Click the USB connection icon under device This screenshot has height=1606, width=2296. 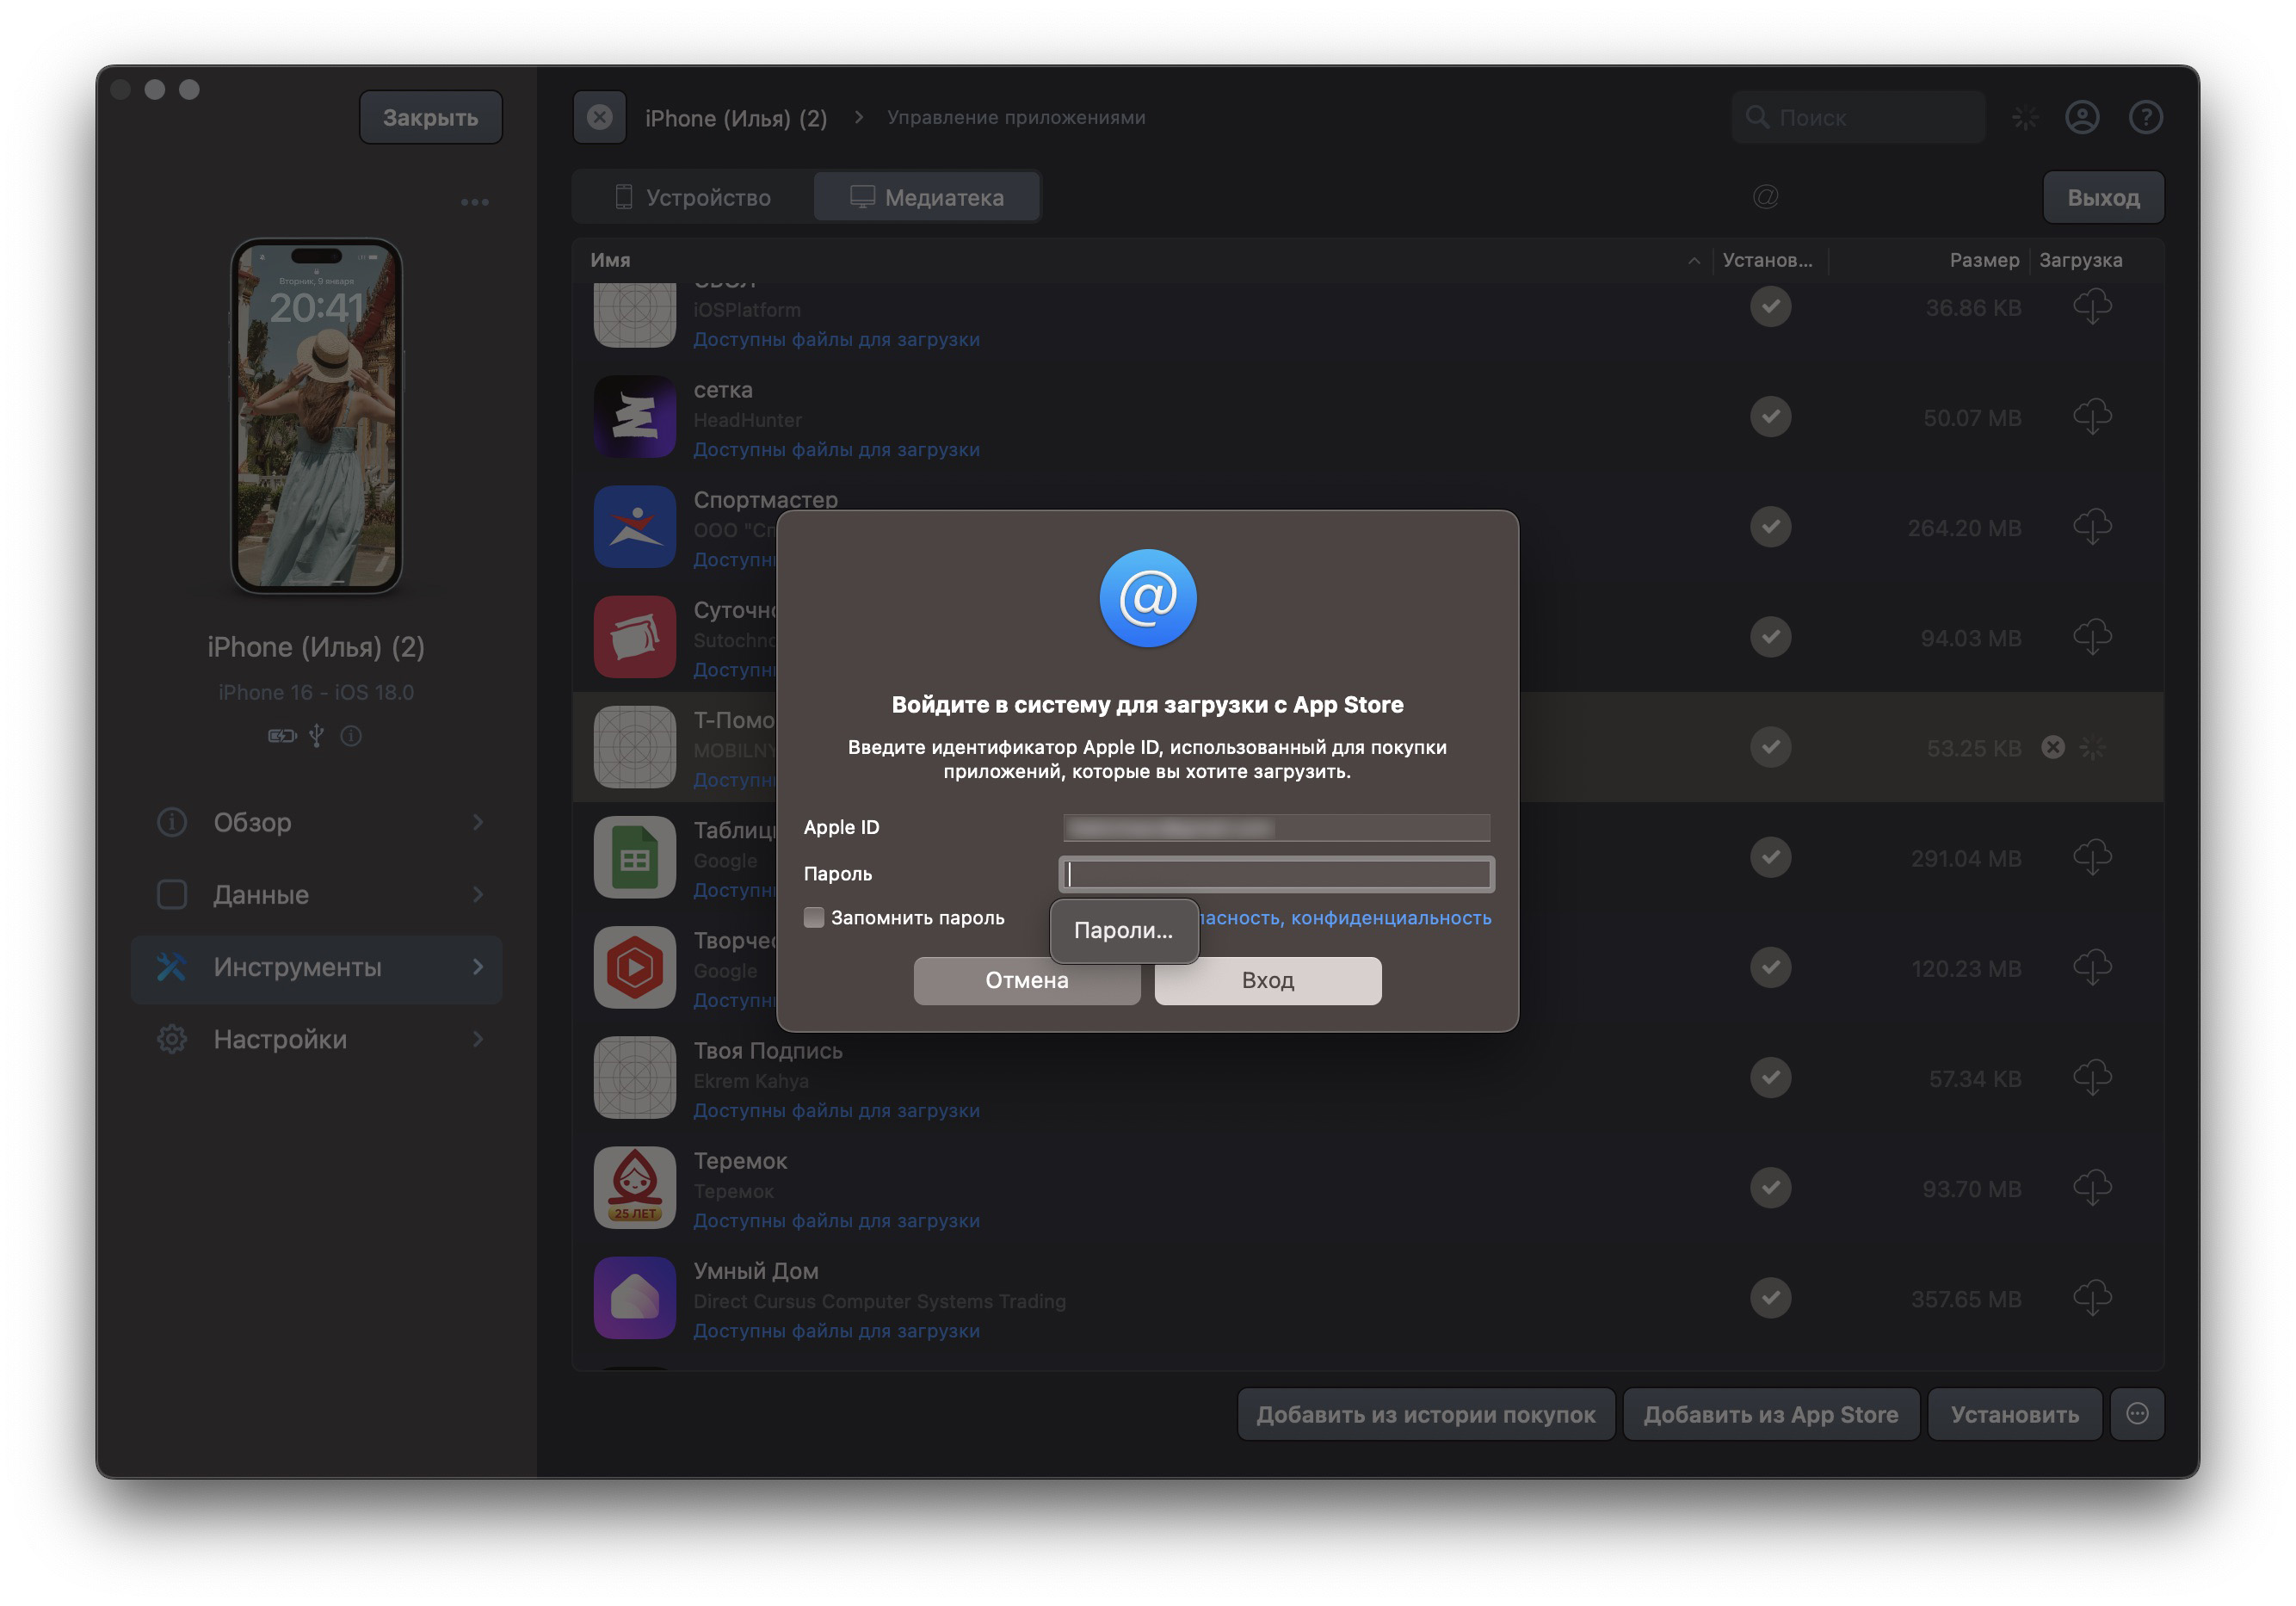coord(317,736)
